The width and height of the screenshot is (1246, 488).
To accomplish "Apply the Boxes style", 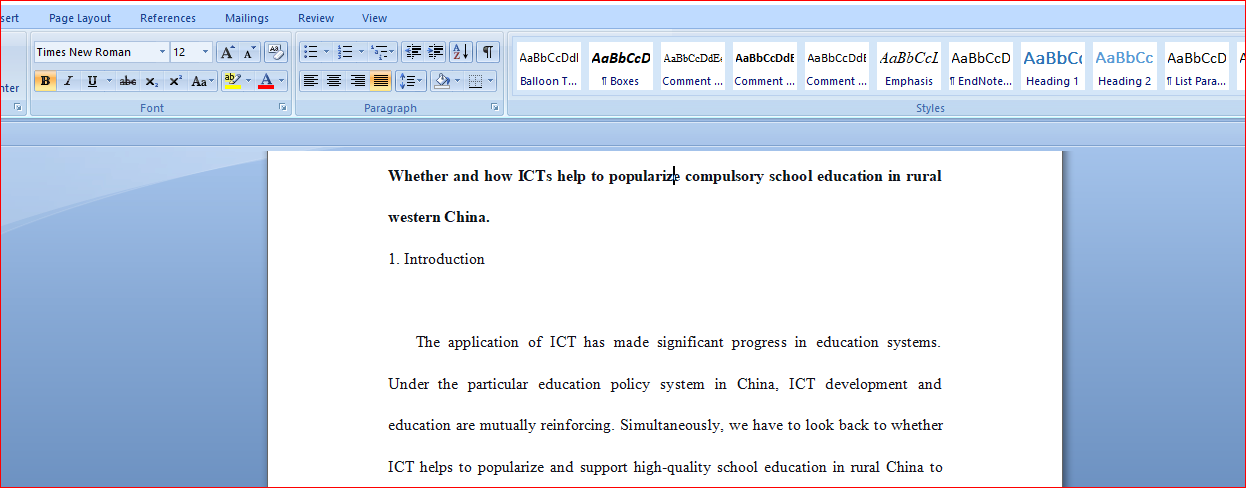I will [x=621, y=67].
